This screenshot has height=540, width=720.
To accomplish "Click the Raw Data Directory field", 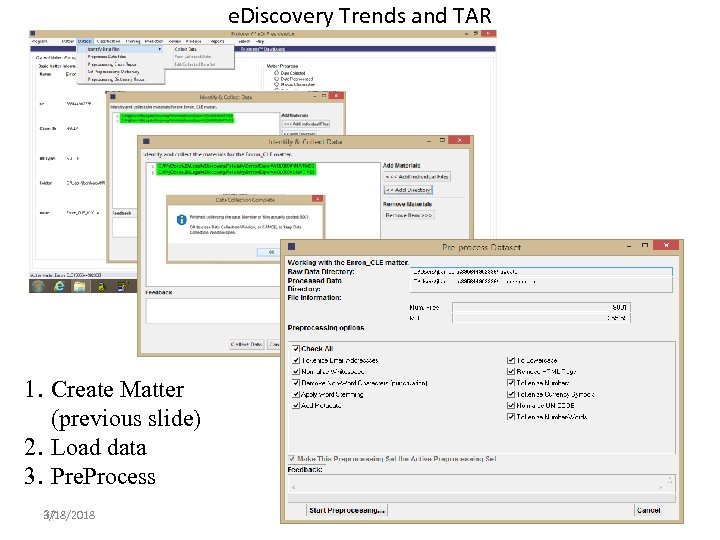I will [541, 272].
